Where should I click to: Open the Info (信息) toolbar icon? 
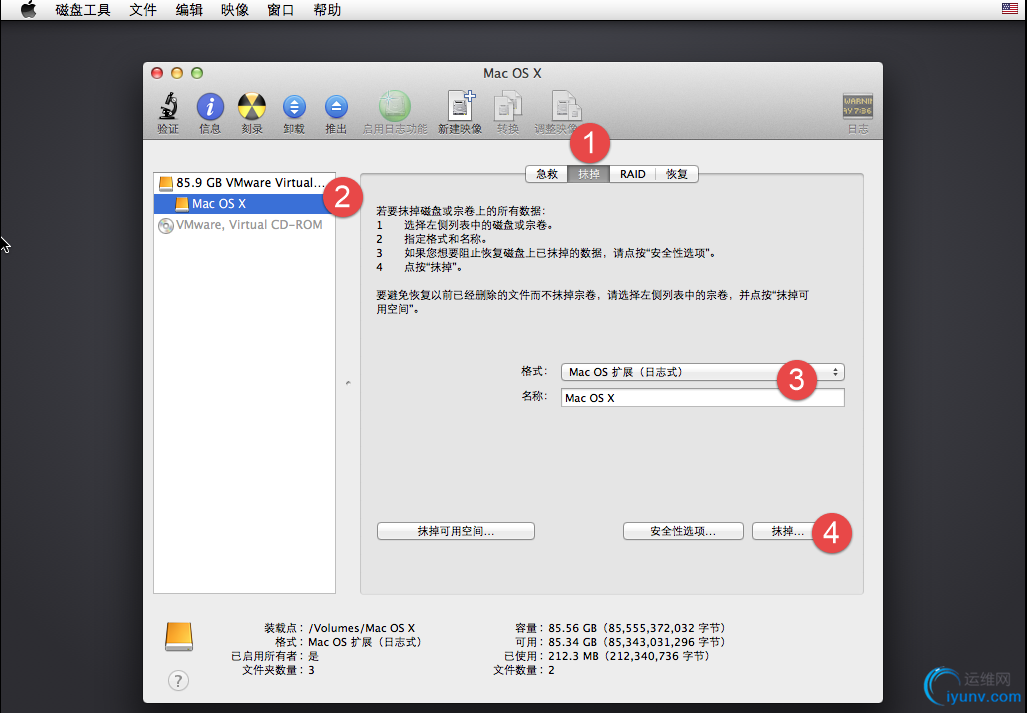210,107
